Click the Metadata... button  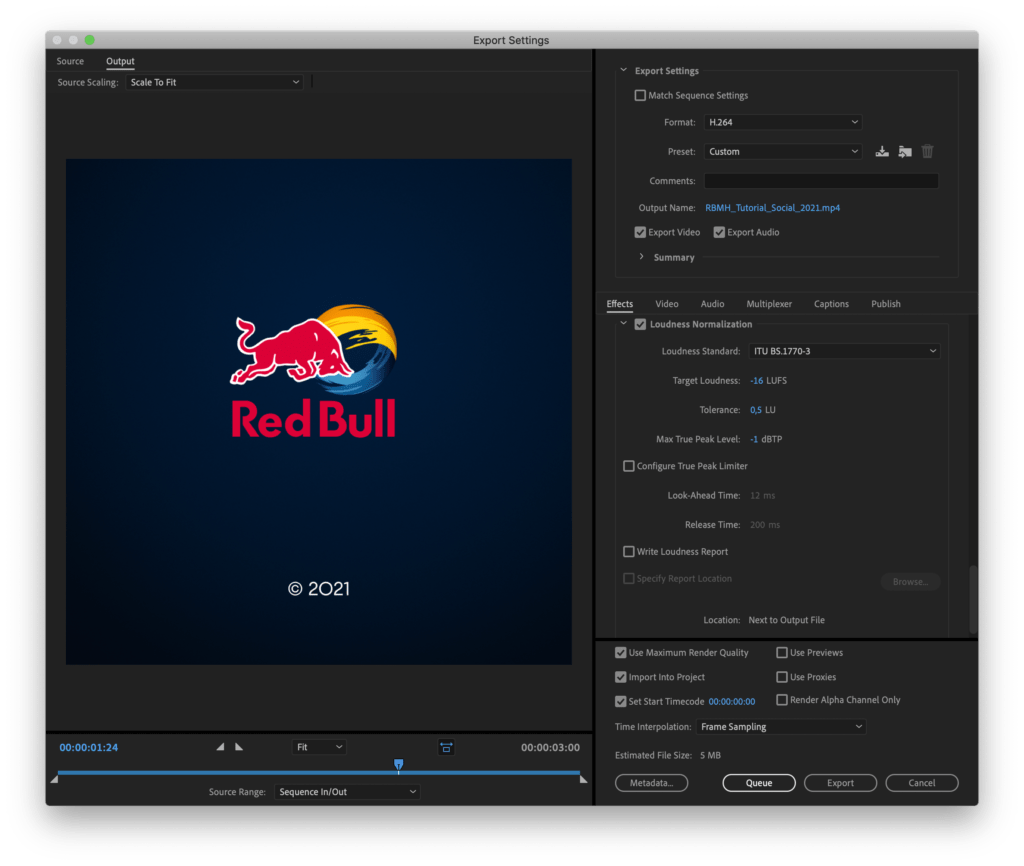click(x=651, y=782)
